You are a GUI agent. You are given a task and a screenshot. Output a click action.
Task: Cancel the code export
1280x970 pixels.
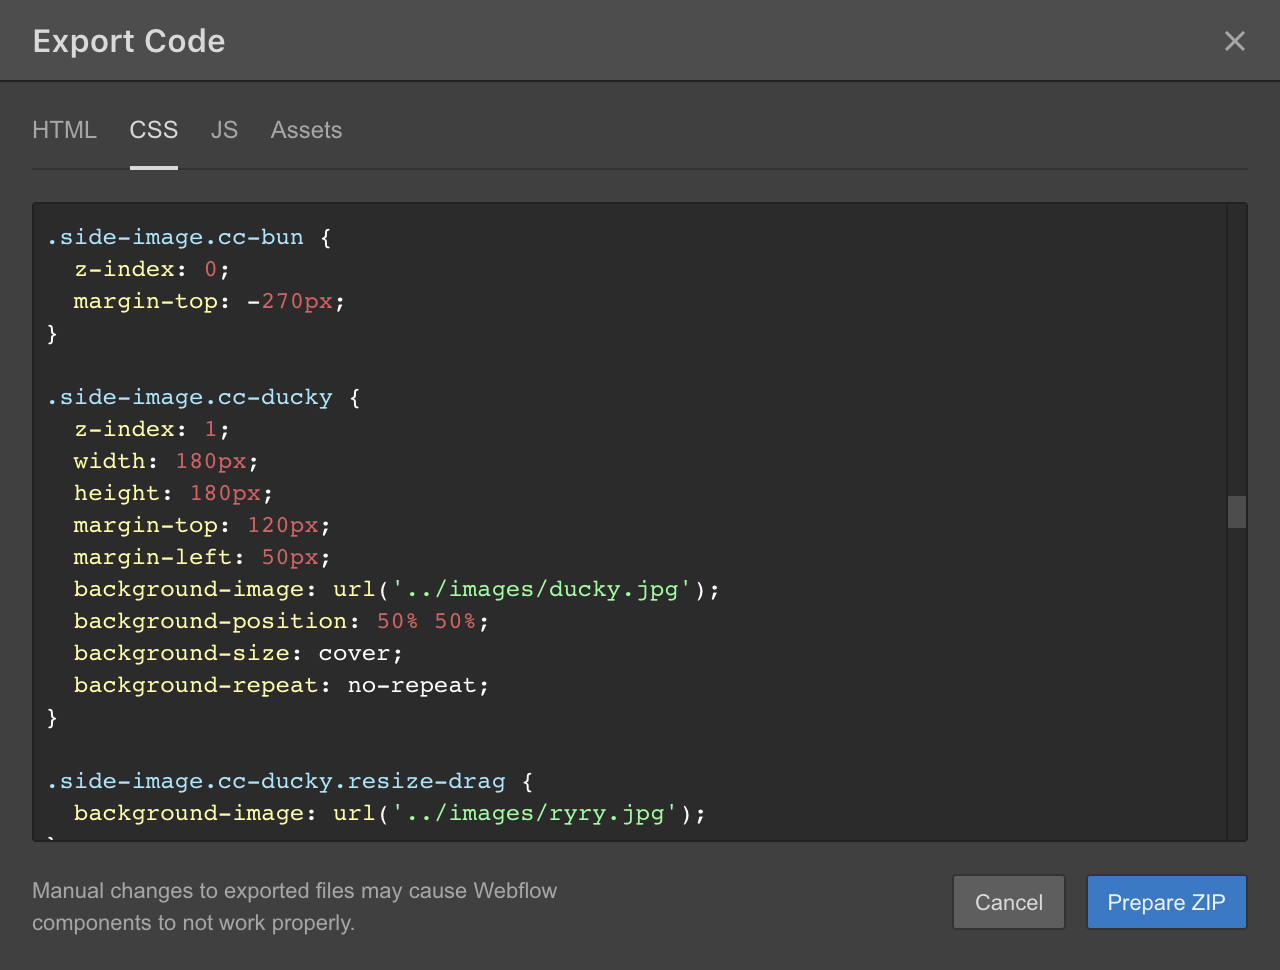[1008, 902]
